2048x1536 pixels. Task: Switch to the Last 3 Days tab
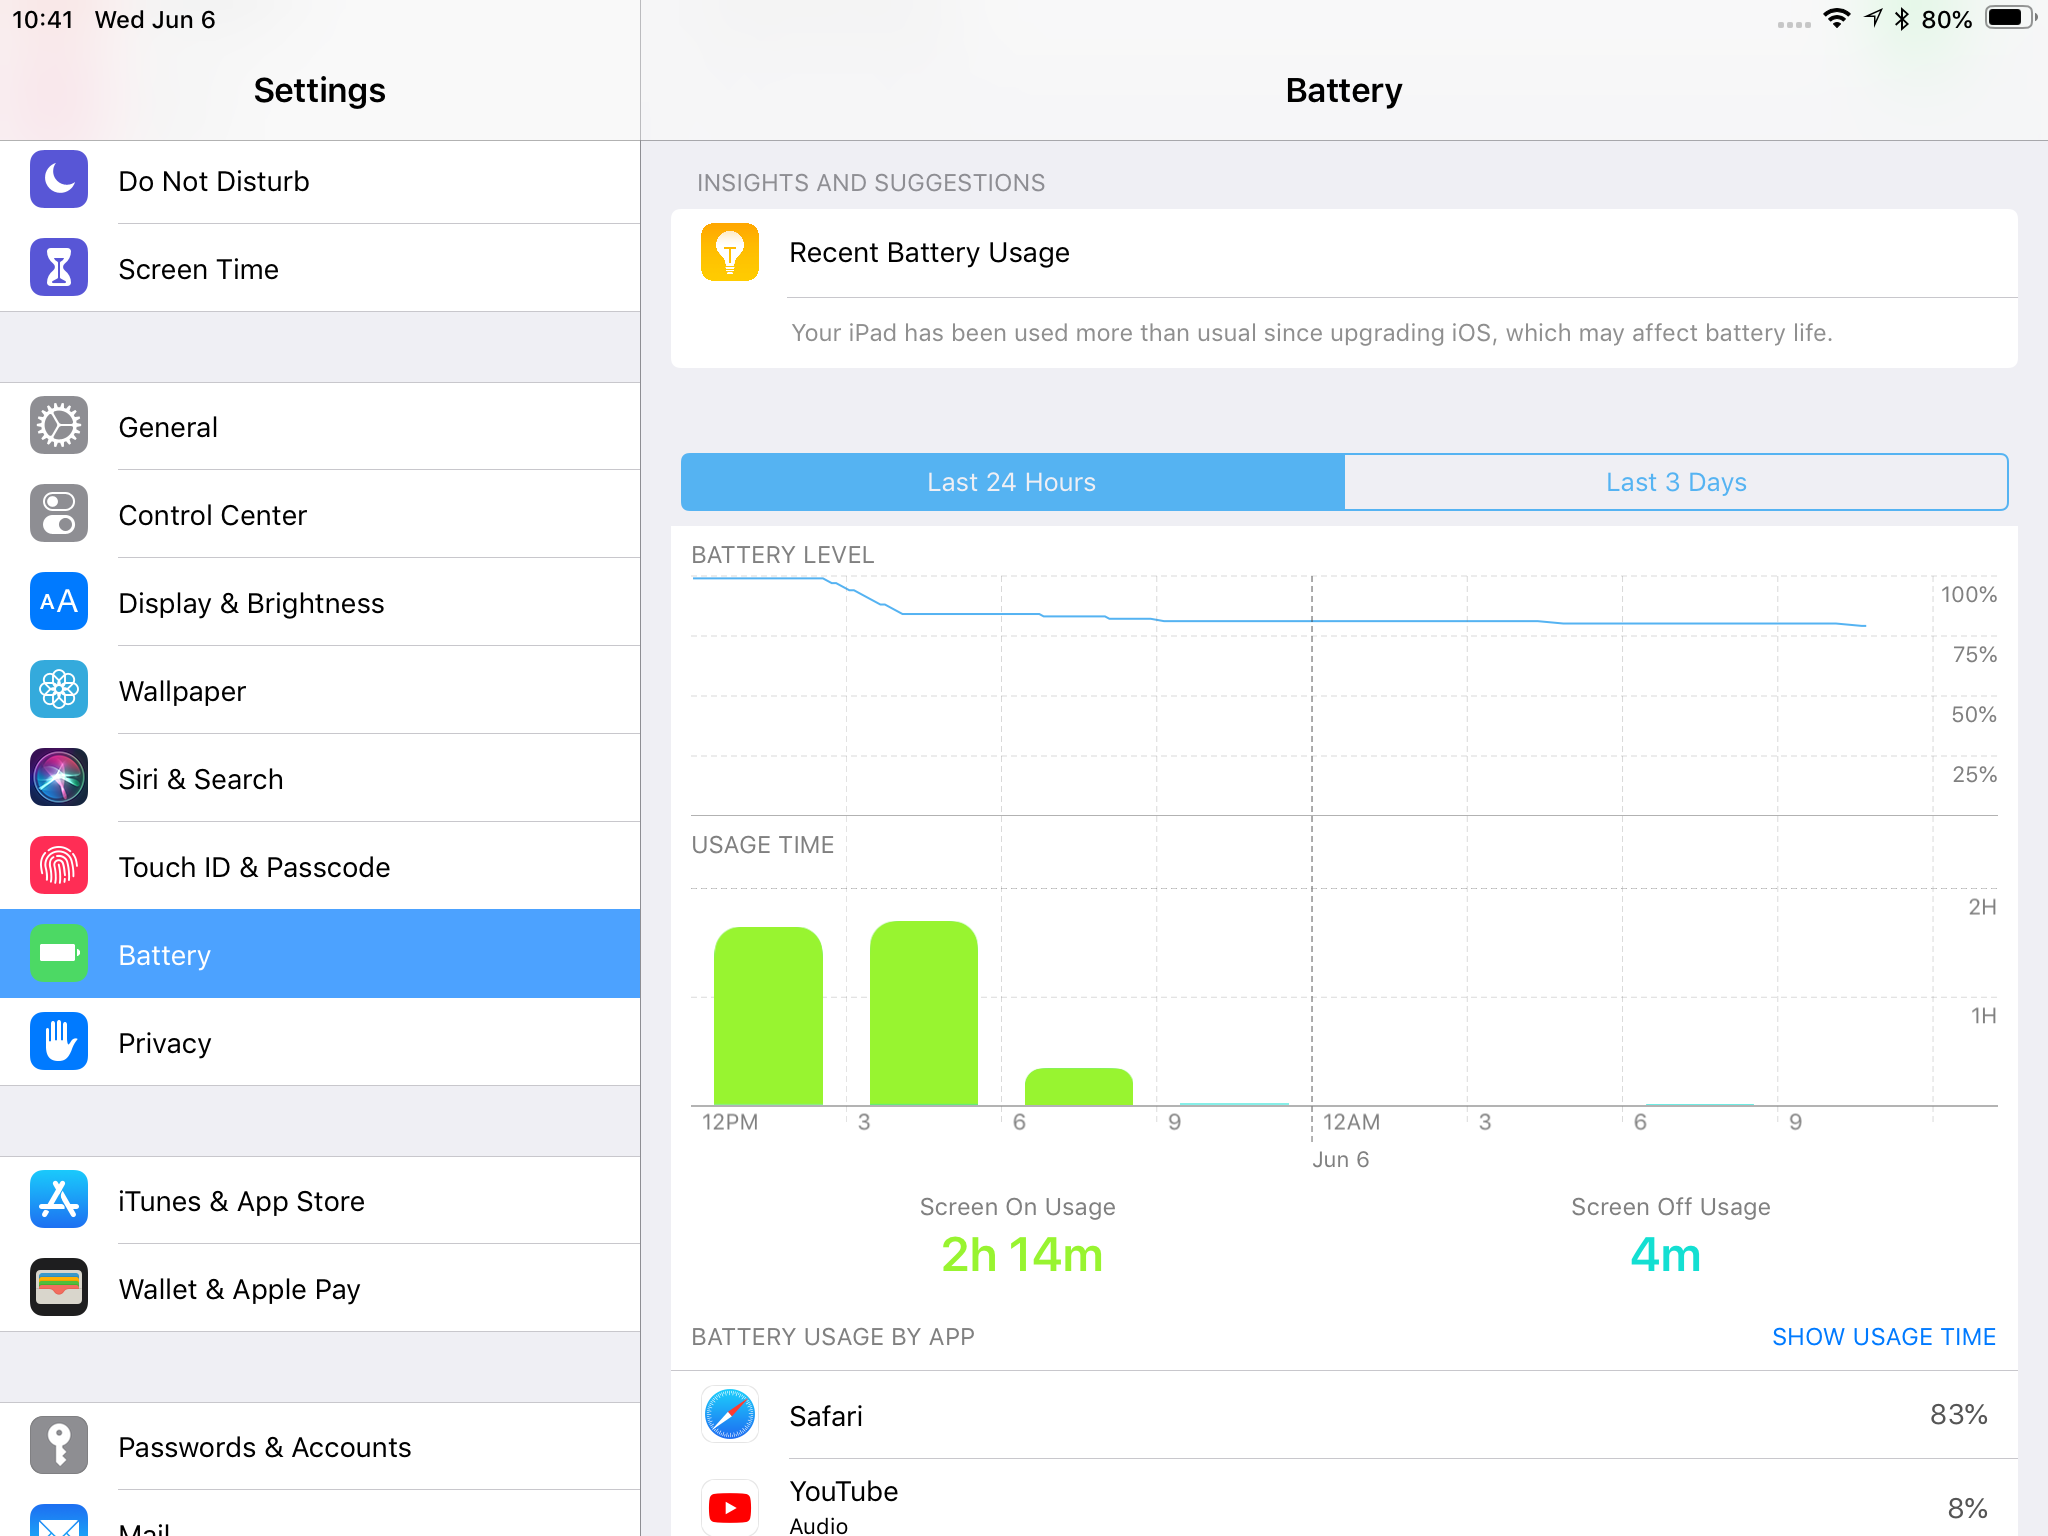pos(1676,482)
